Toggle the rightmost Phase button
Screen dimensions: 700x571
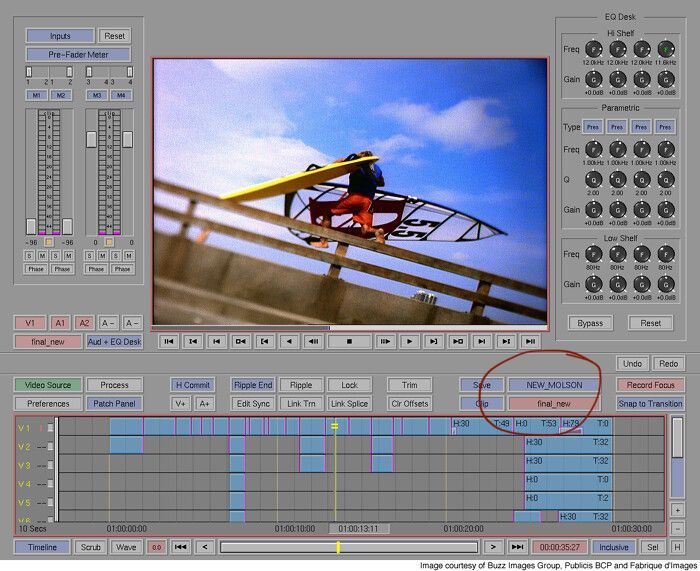pos(122,269)
